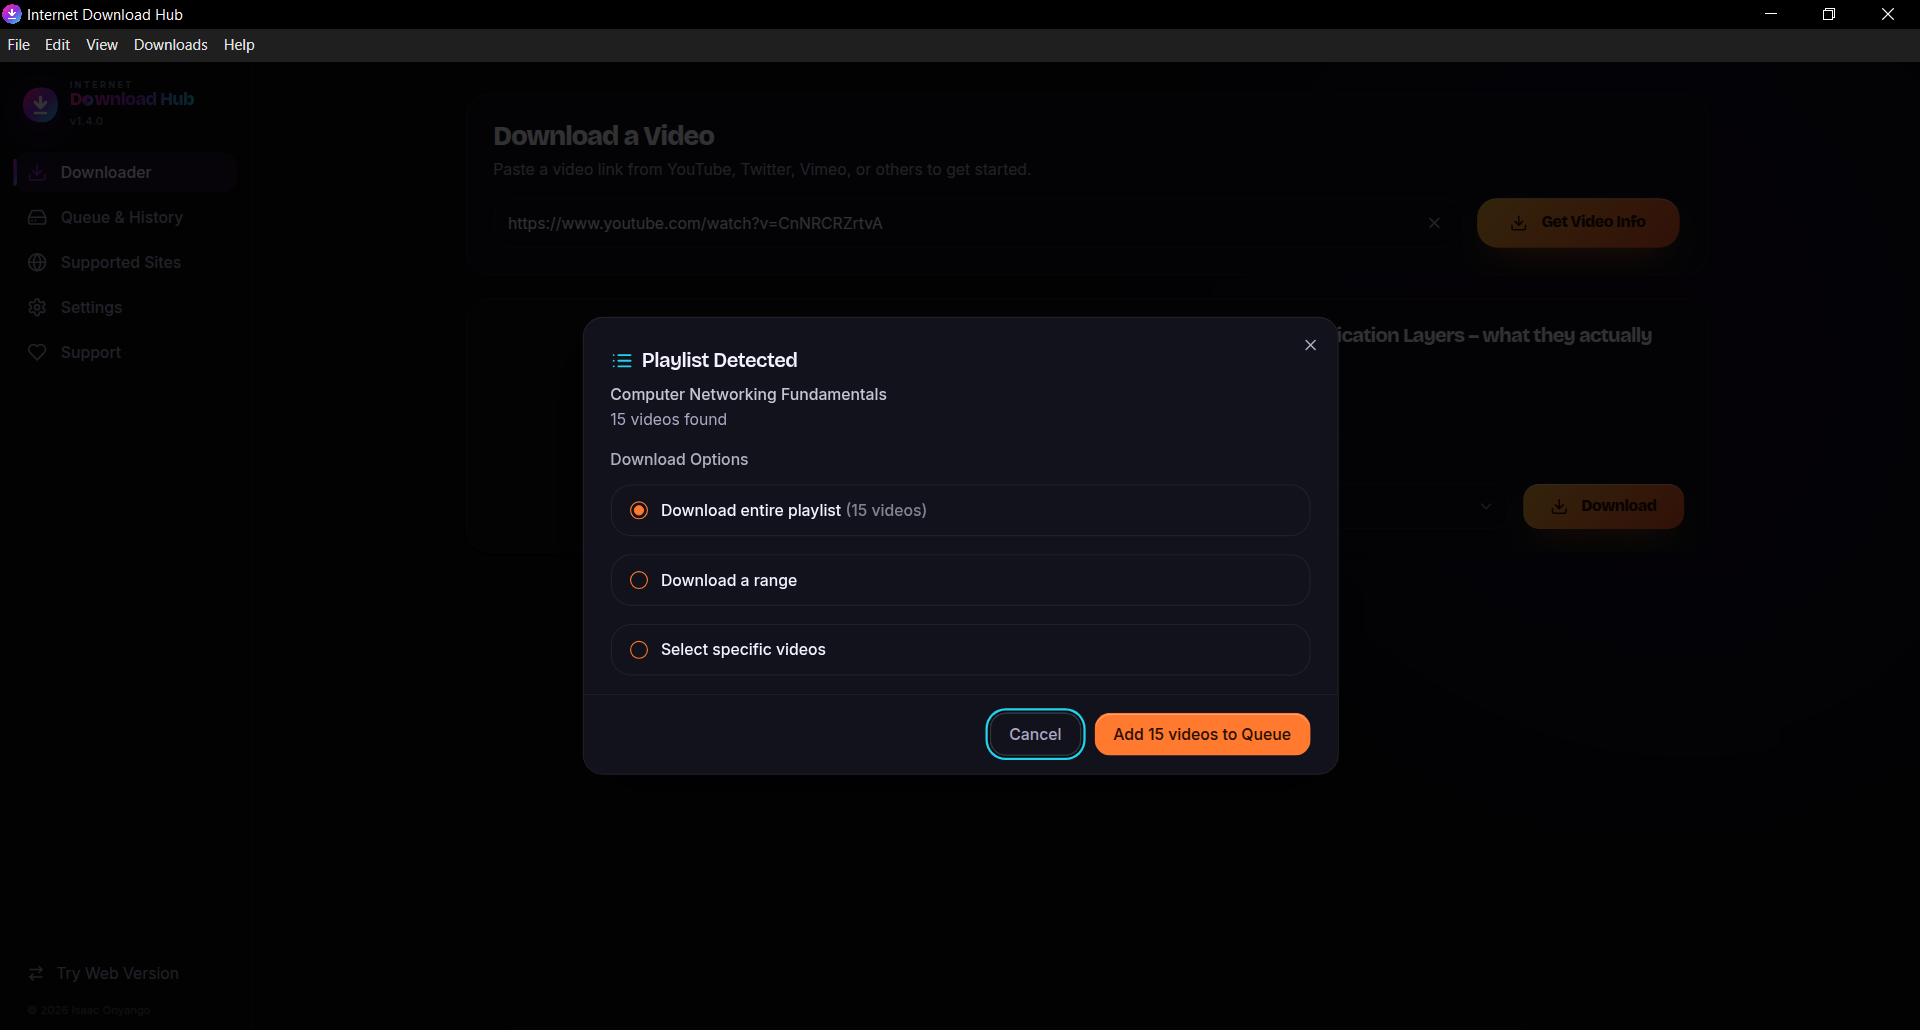Click the Supported Sites globe icon
The image size is (1920, 1030).
pyautogui.click(x=37, y=262)
